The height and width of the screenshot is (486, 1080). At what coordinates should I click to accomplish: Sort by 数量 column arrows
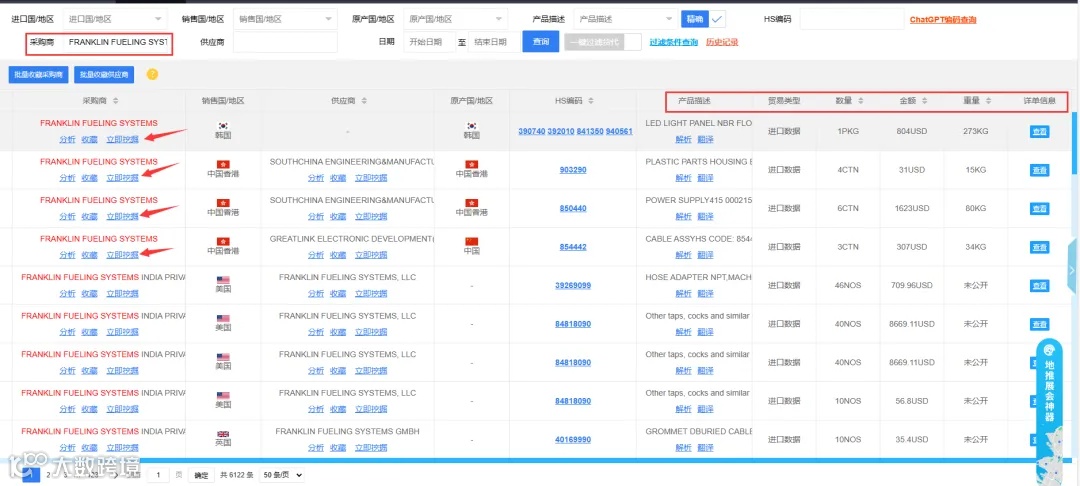pyautogui.click(x=860, y=101)
